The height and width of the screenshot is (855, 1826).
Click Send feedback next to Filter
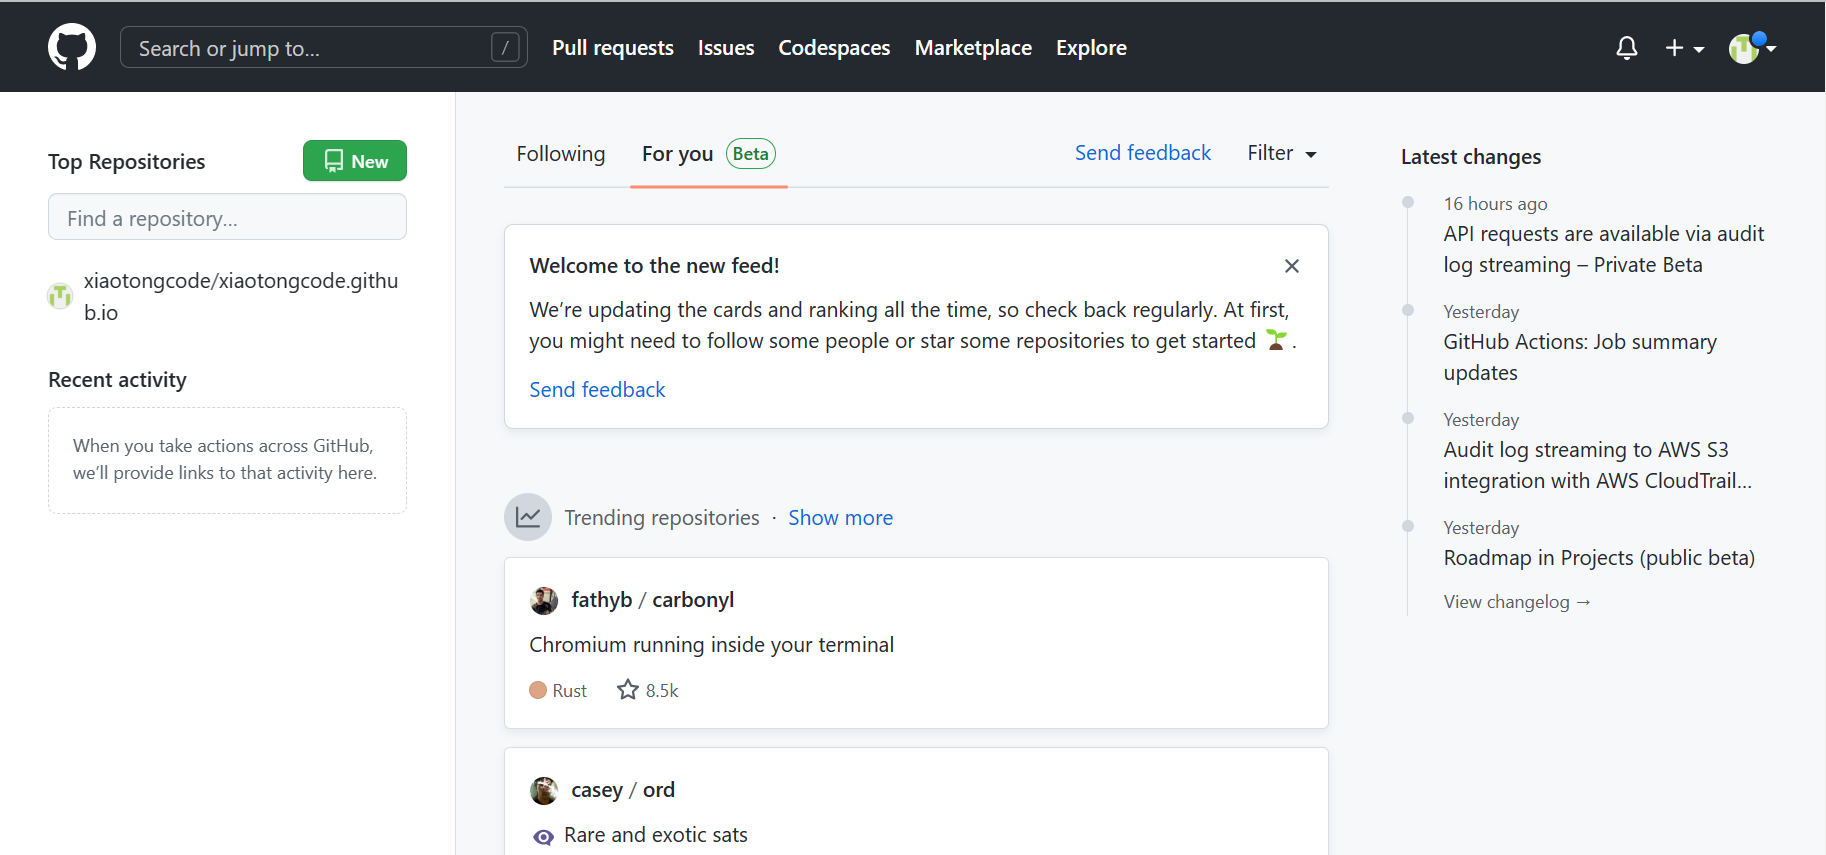[1143, 153]
